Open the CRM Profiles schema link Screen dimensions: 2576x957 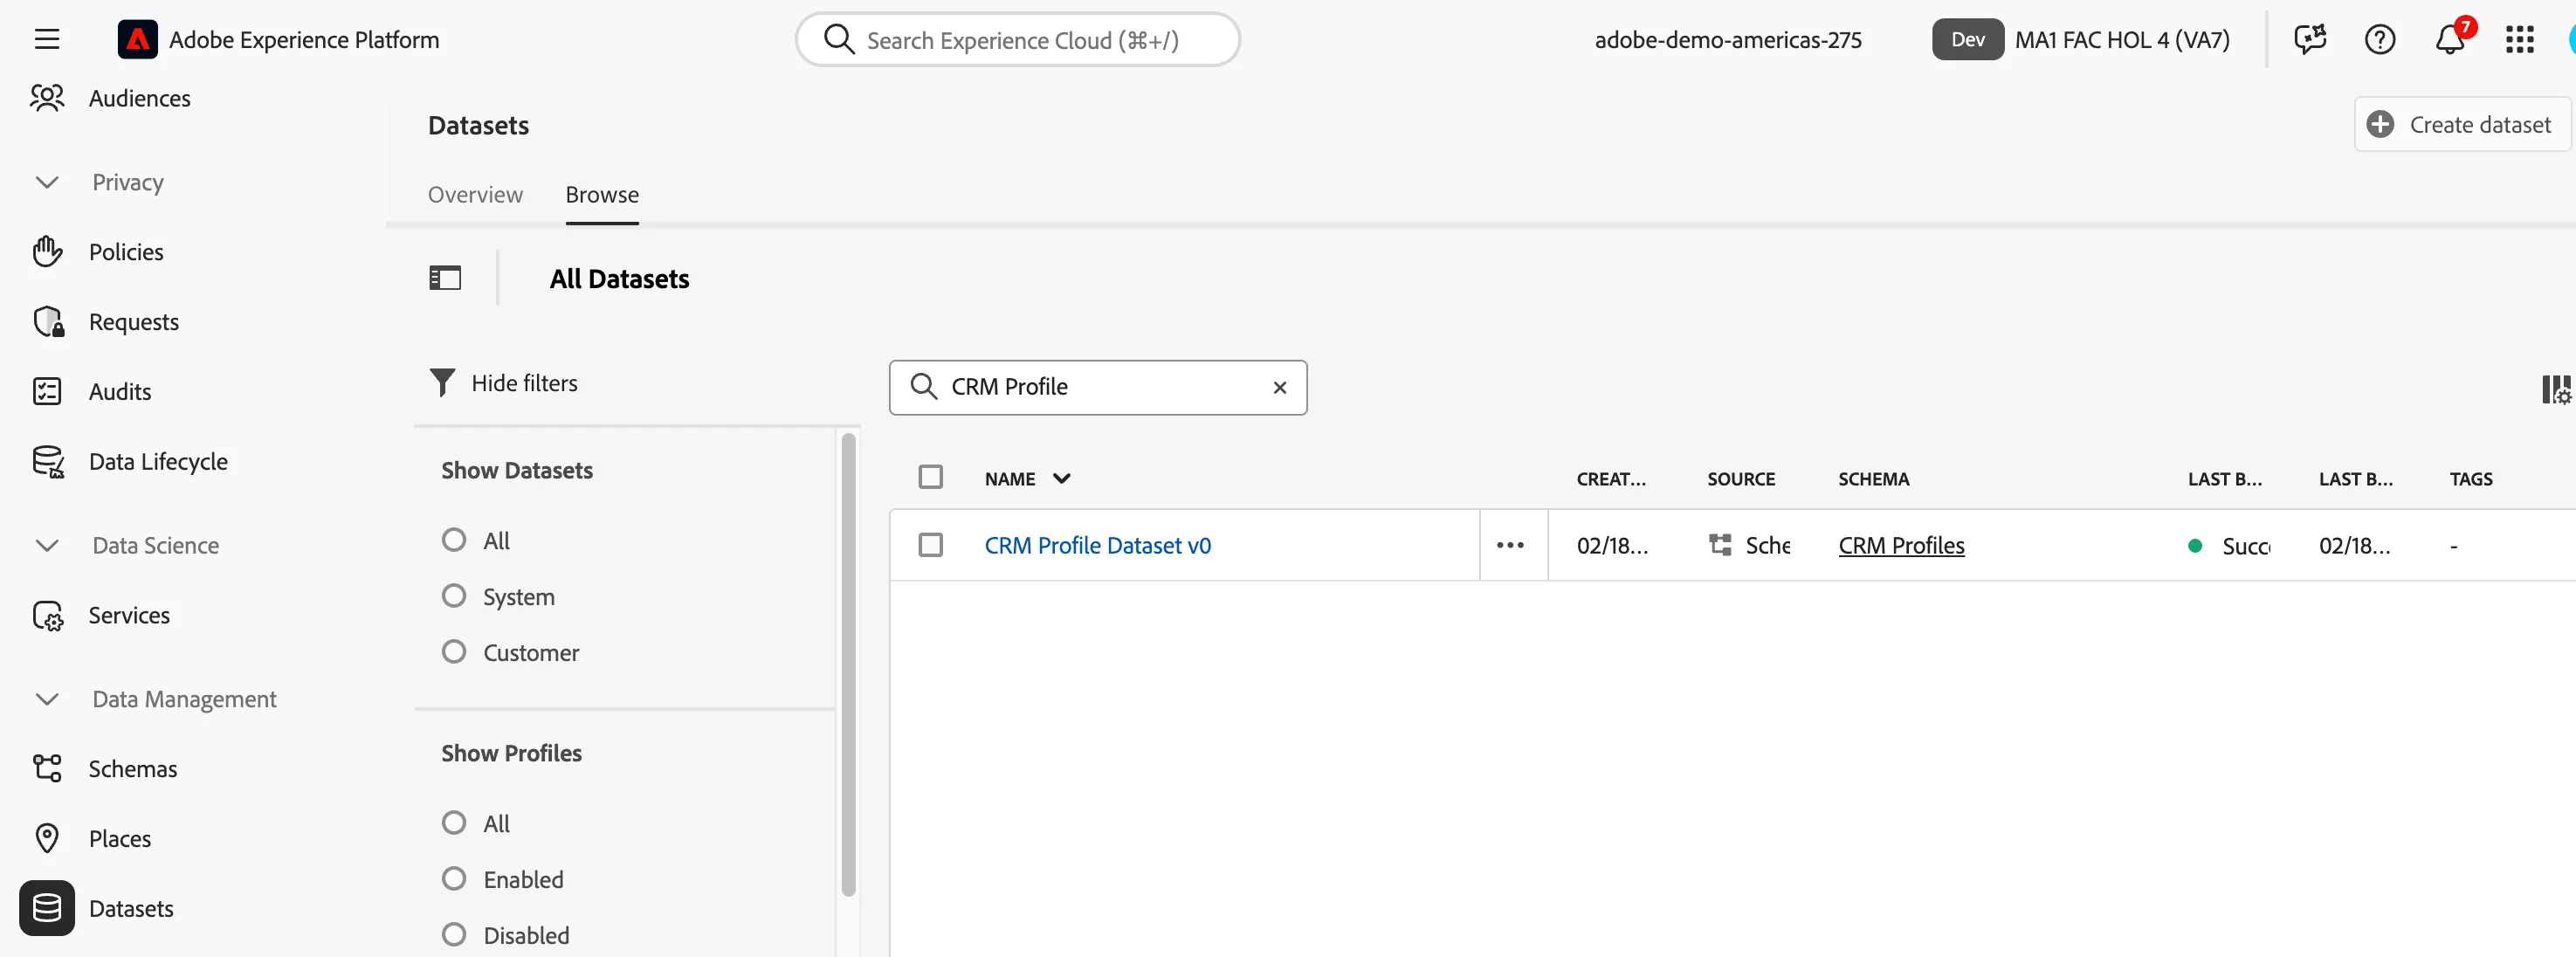coord(1901,546)
